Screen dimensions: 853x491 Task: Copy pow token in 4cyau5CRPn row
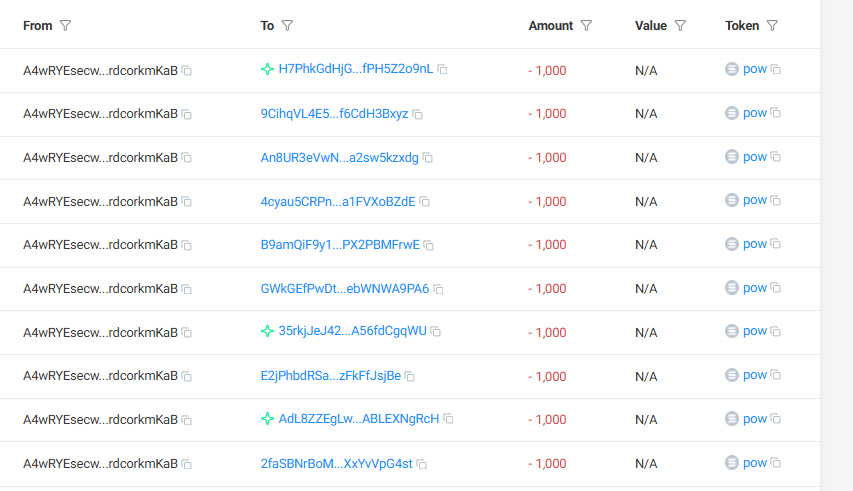pos(776,200)
